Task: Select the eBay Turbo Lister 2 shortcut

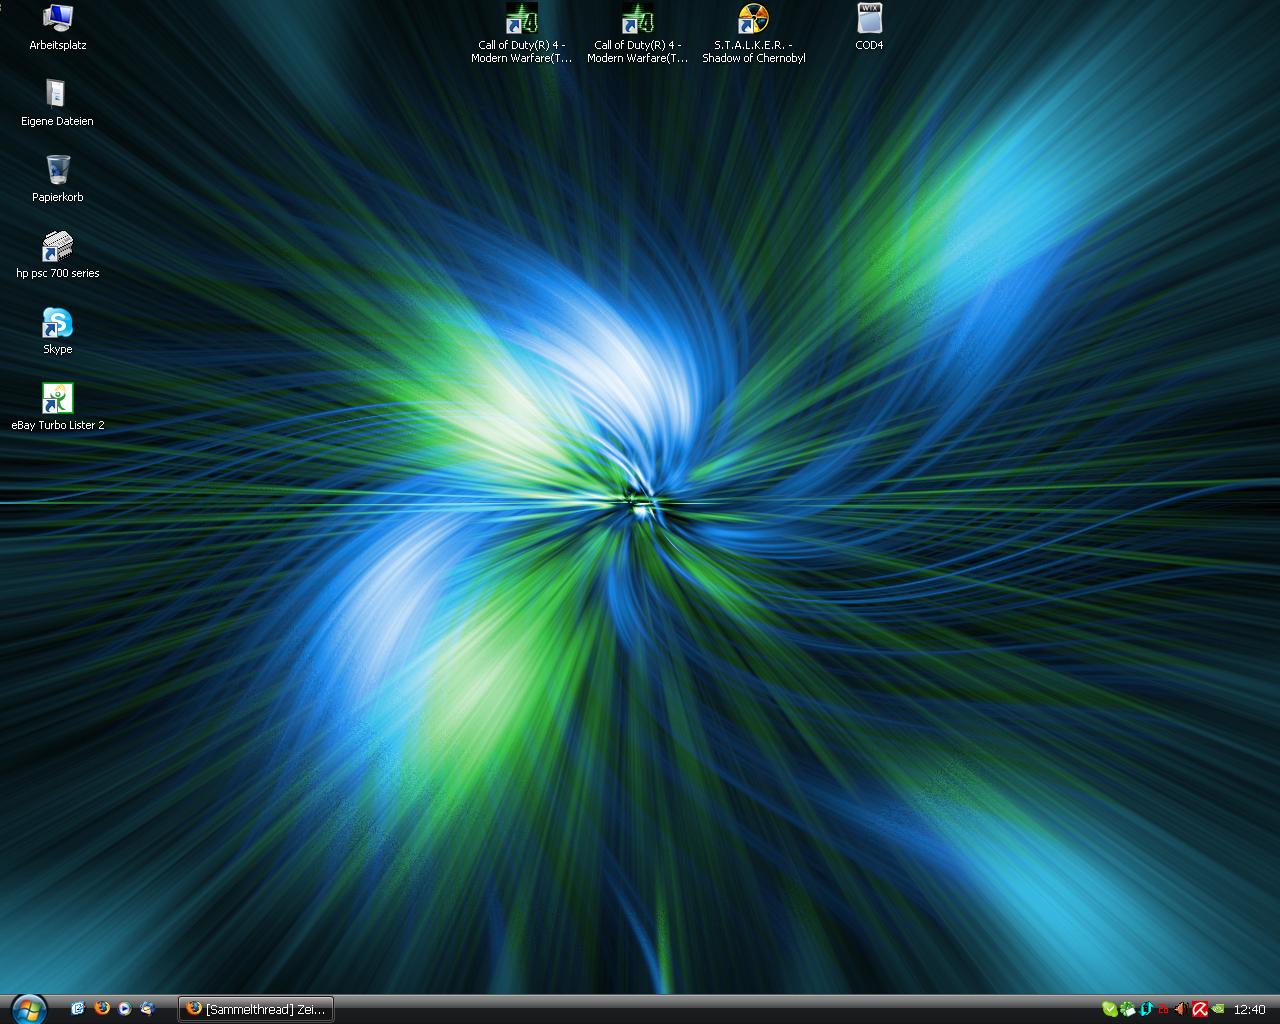Action: [x=58, y=407]
